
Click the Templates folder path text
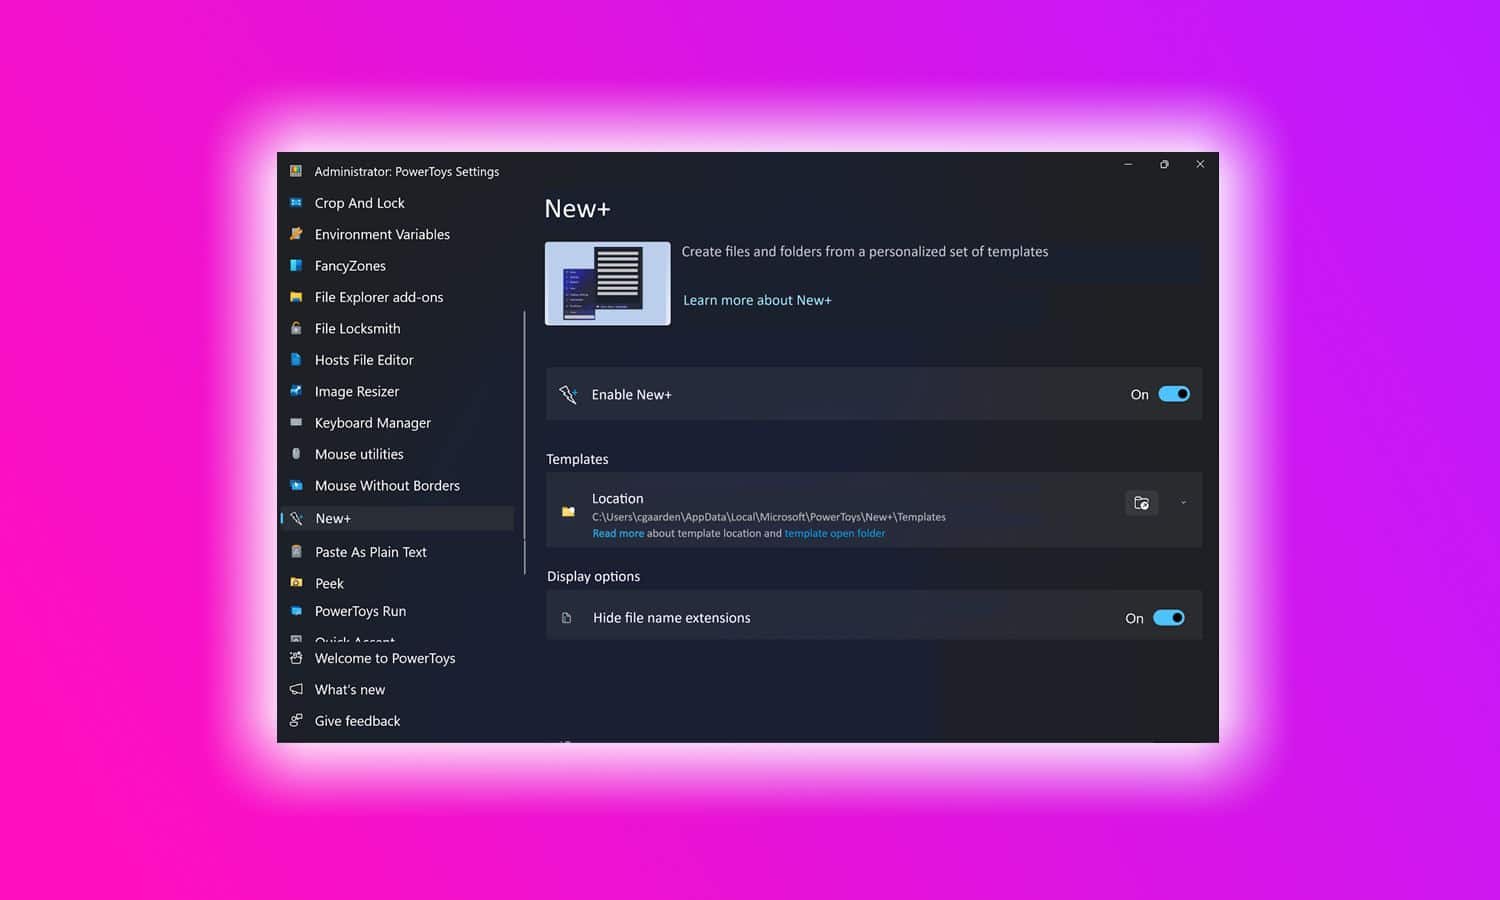[x=768, y=517]
